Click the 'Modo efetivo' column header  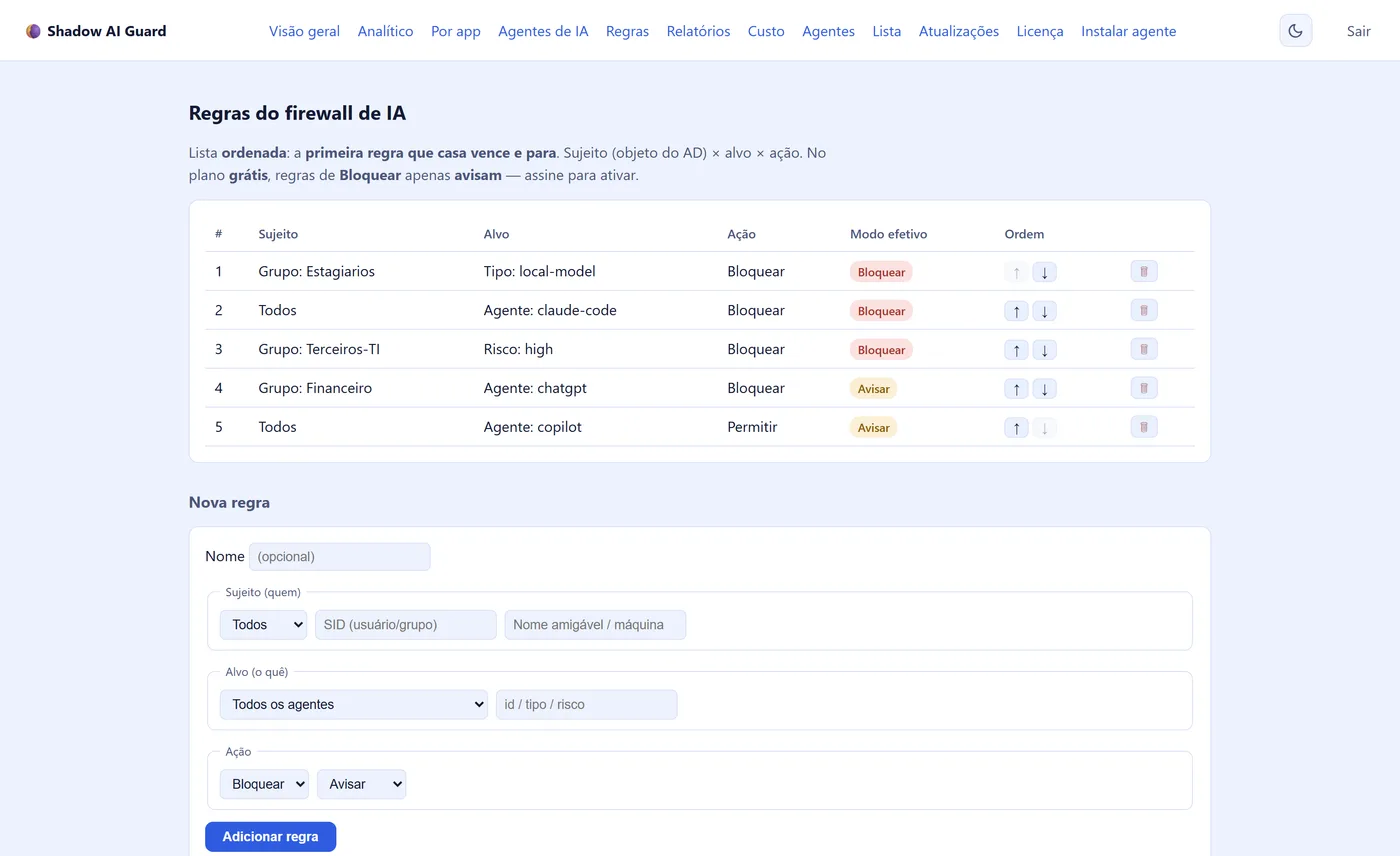pos(889,234)
